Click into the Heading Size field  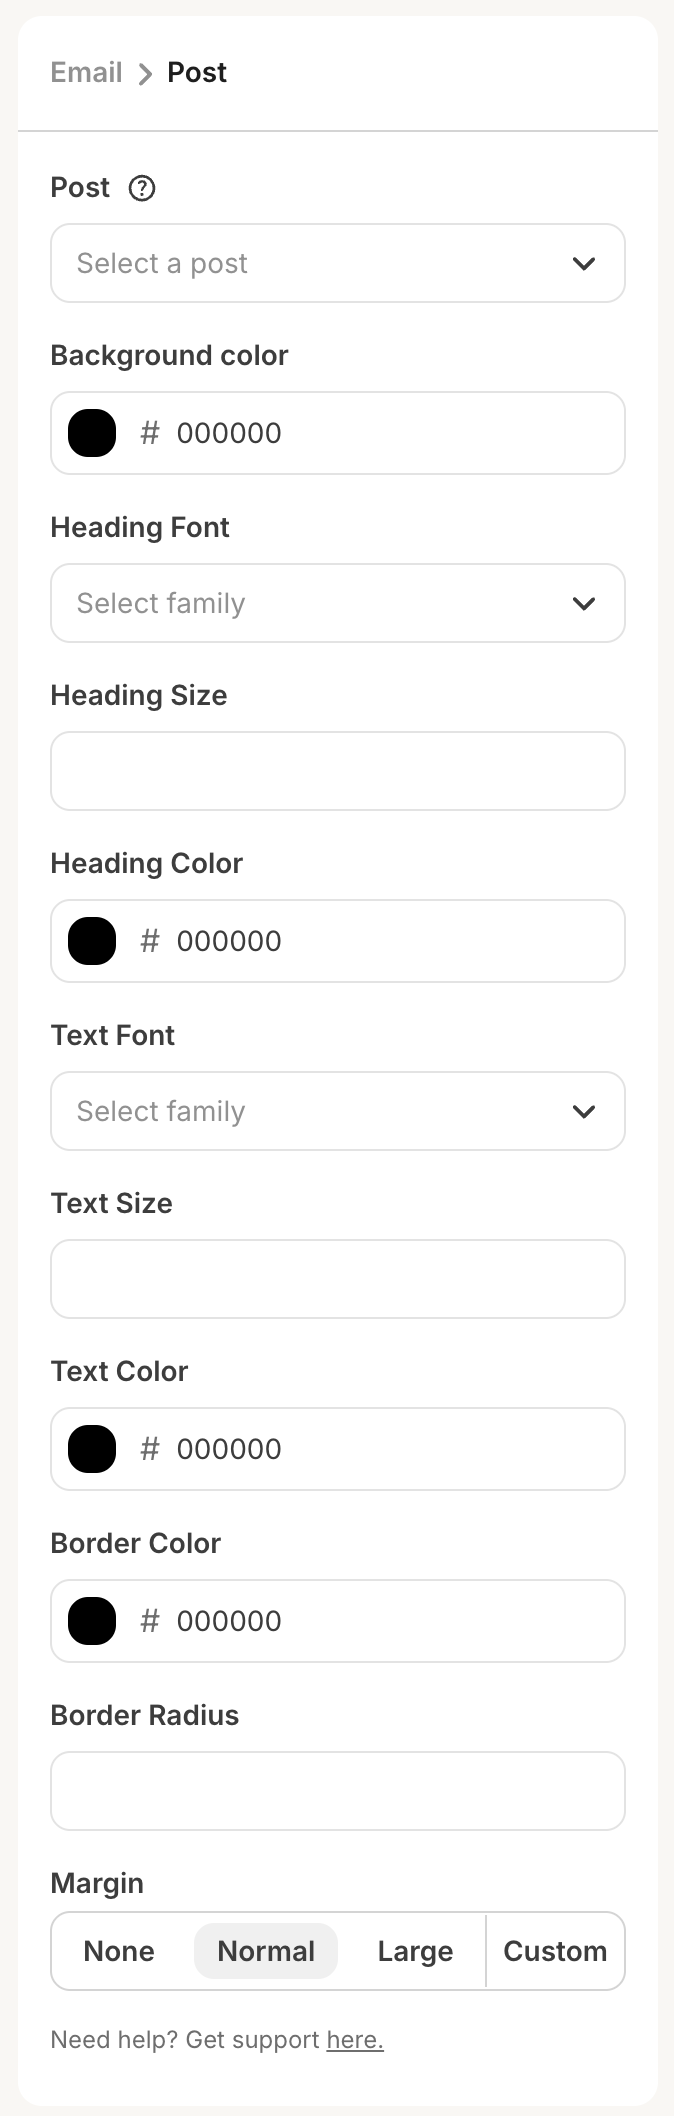click(338, 771)
